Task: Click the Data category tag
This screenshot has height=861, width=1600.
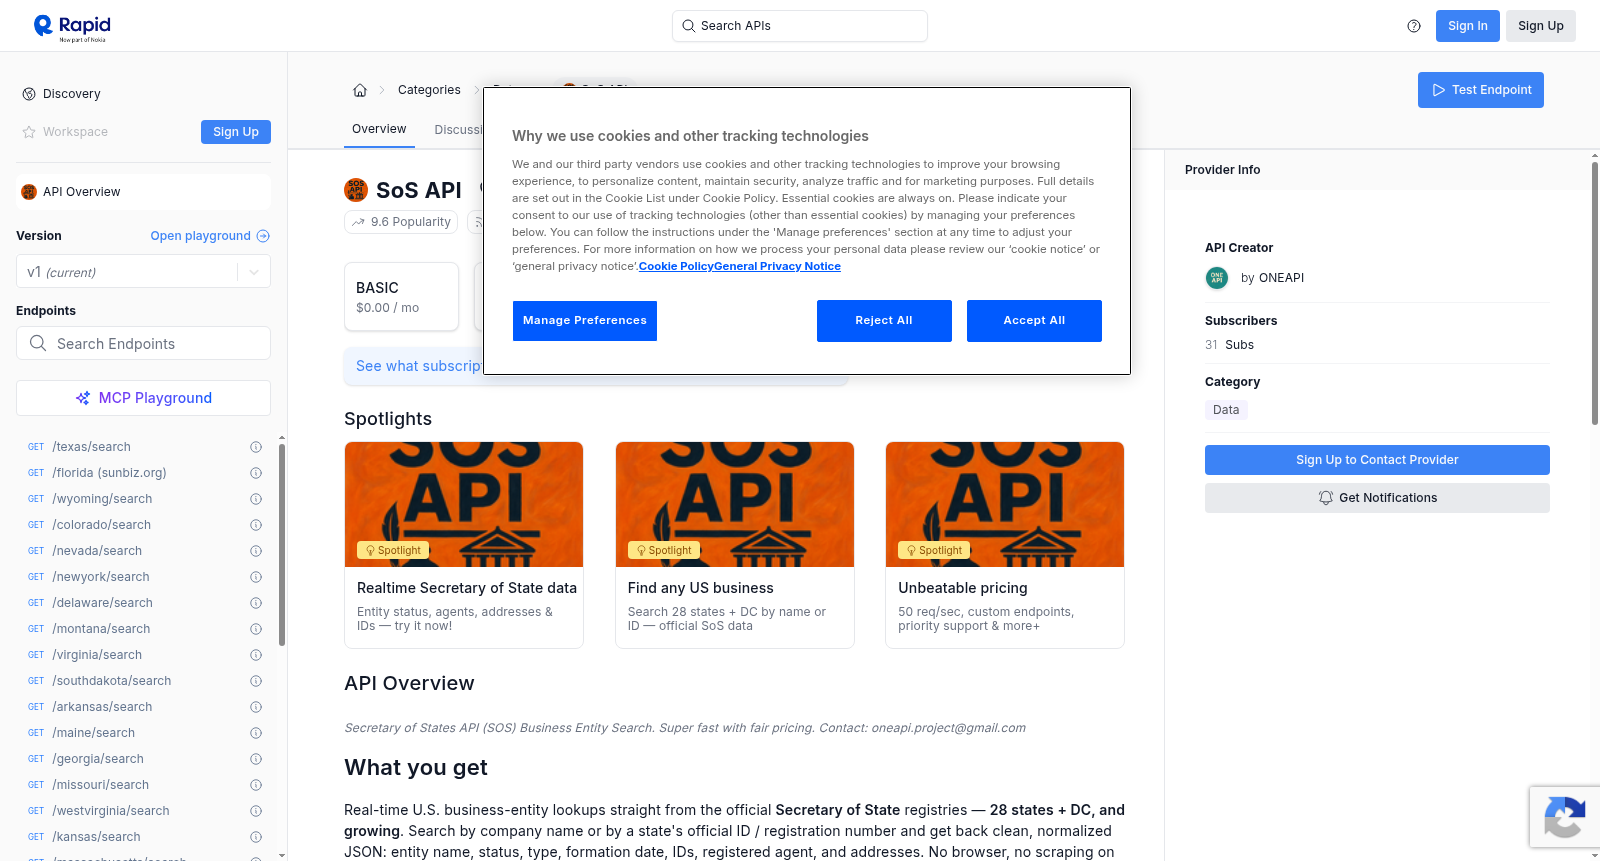Action: click(x=1226, y=410)
